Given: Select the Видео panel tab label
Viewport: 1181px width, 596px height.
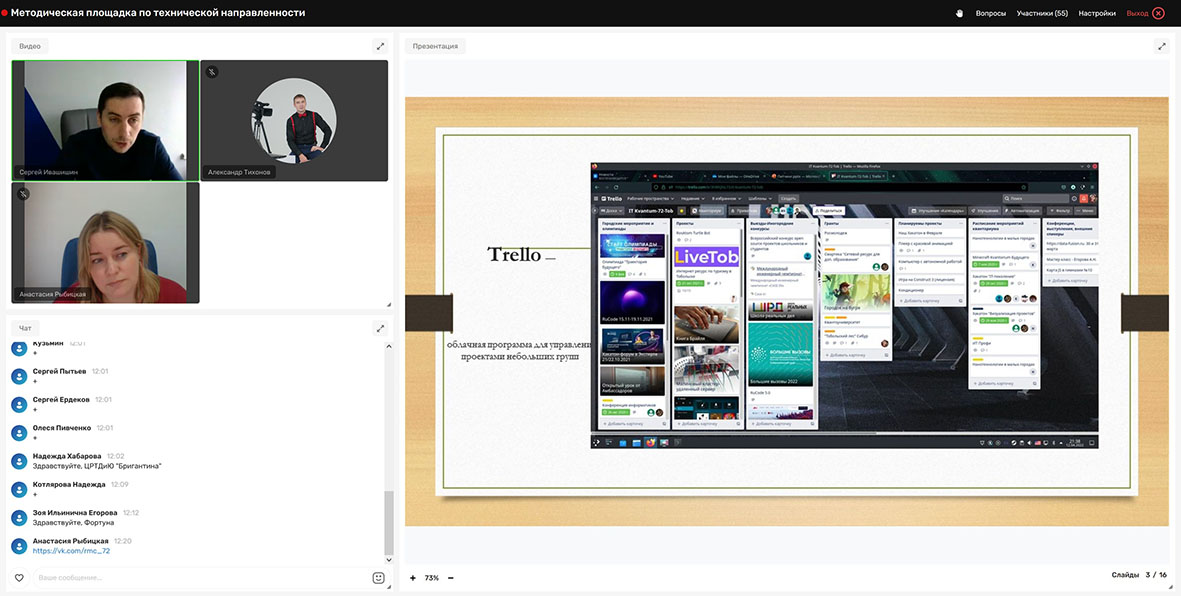Looking at the screenshot, I should [x=30, y=46].
